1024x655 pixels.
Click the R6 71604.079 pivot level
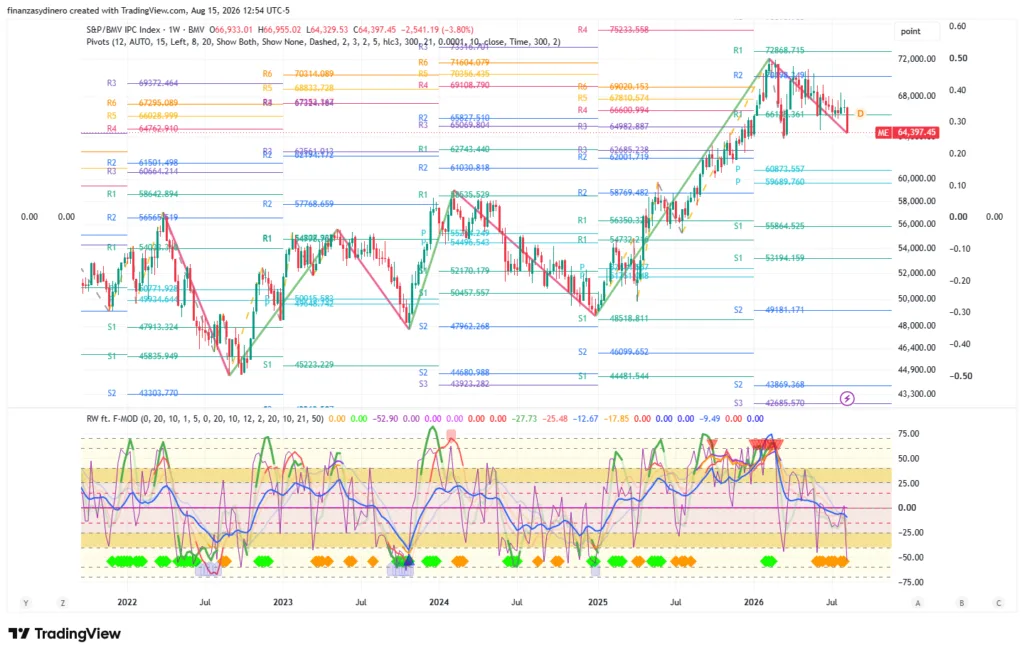click(455, 63)
